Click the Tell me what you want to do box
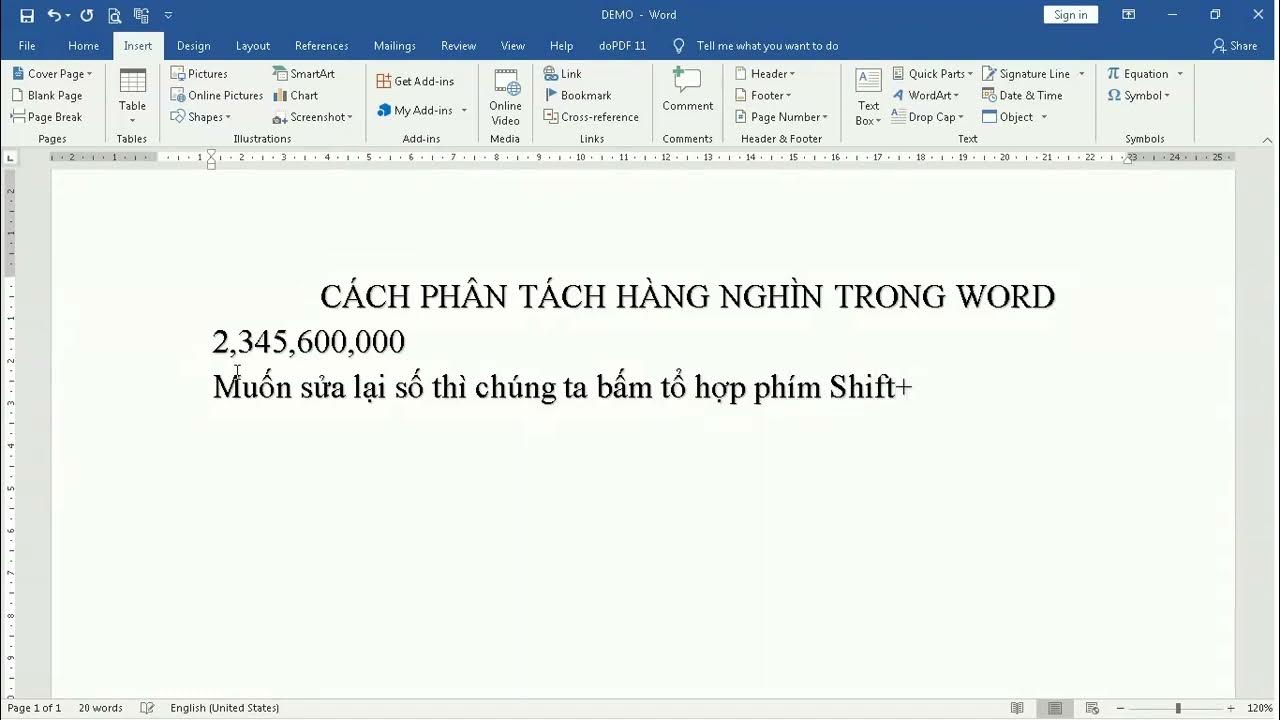Image resolution: width=1280 pixels, height=720 pixels. click(x=756, y=46)
